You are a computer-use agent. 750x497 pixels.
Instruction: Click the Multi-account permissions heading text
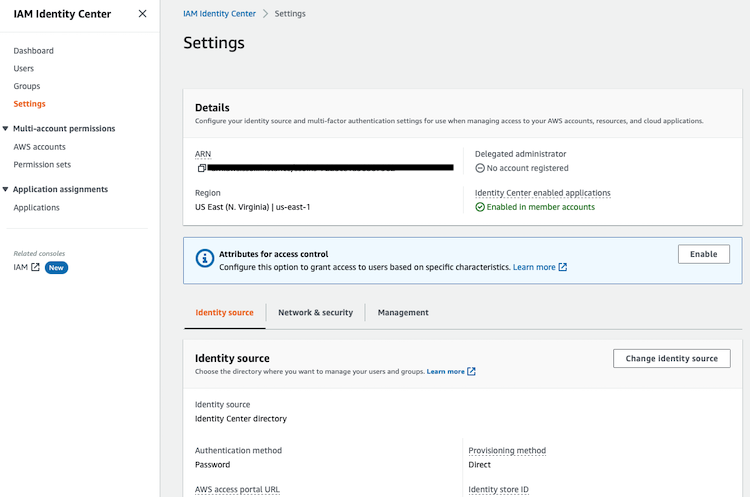(x=64, y=128)
